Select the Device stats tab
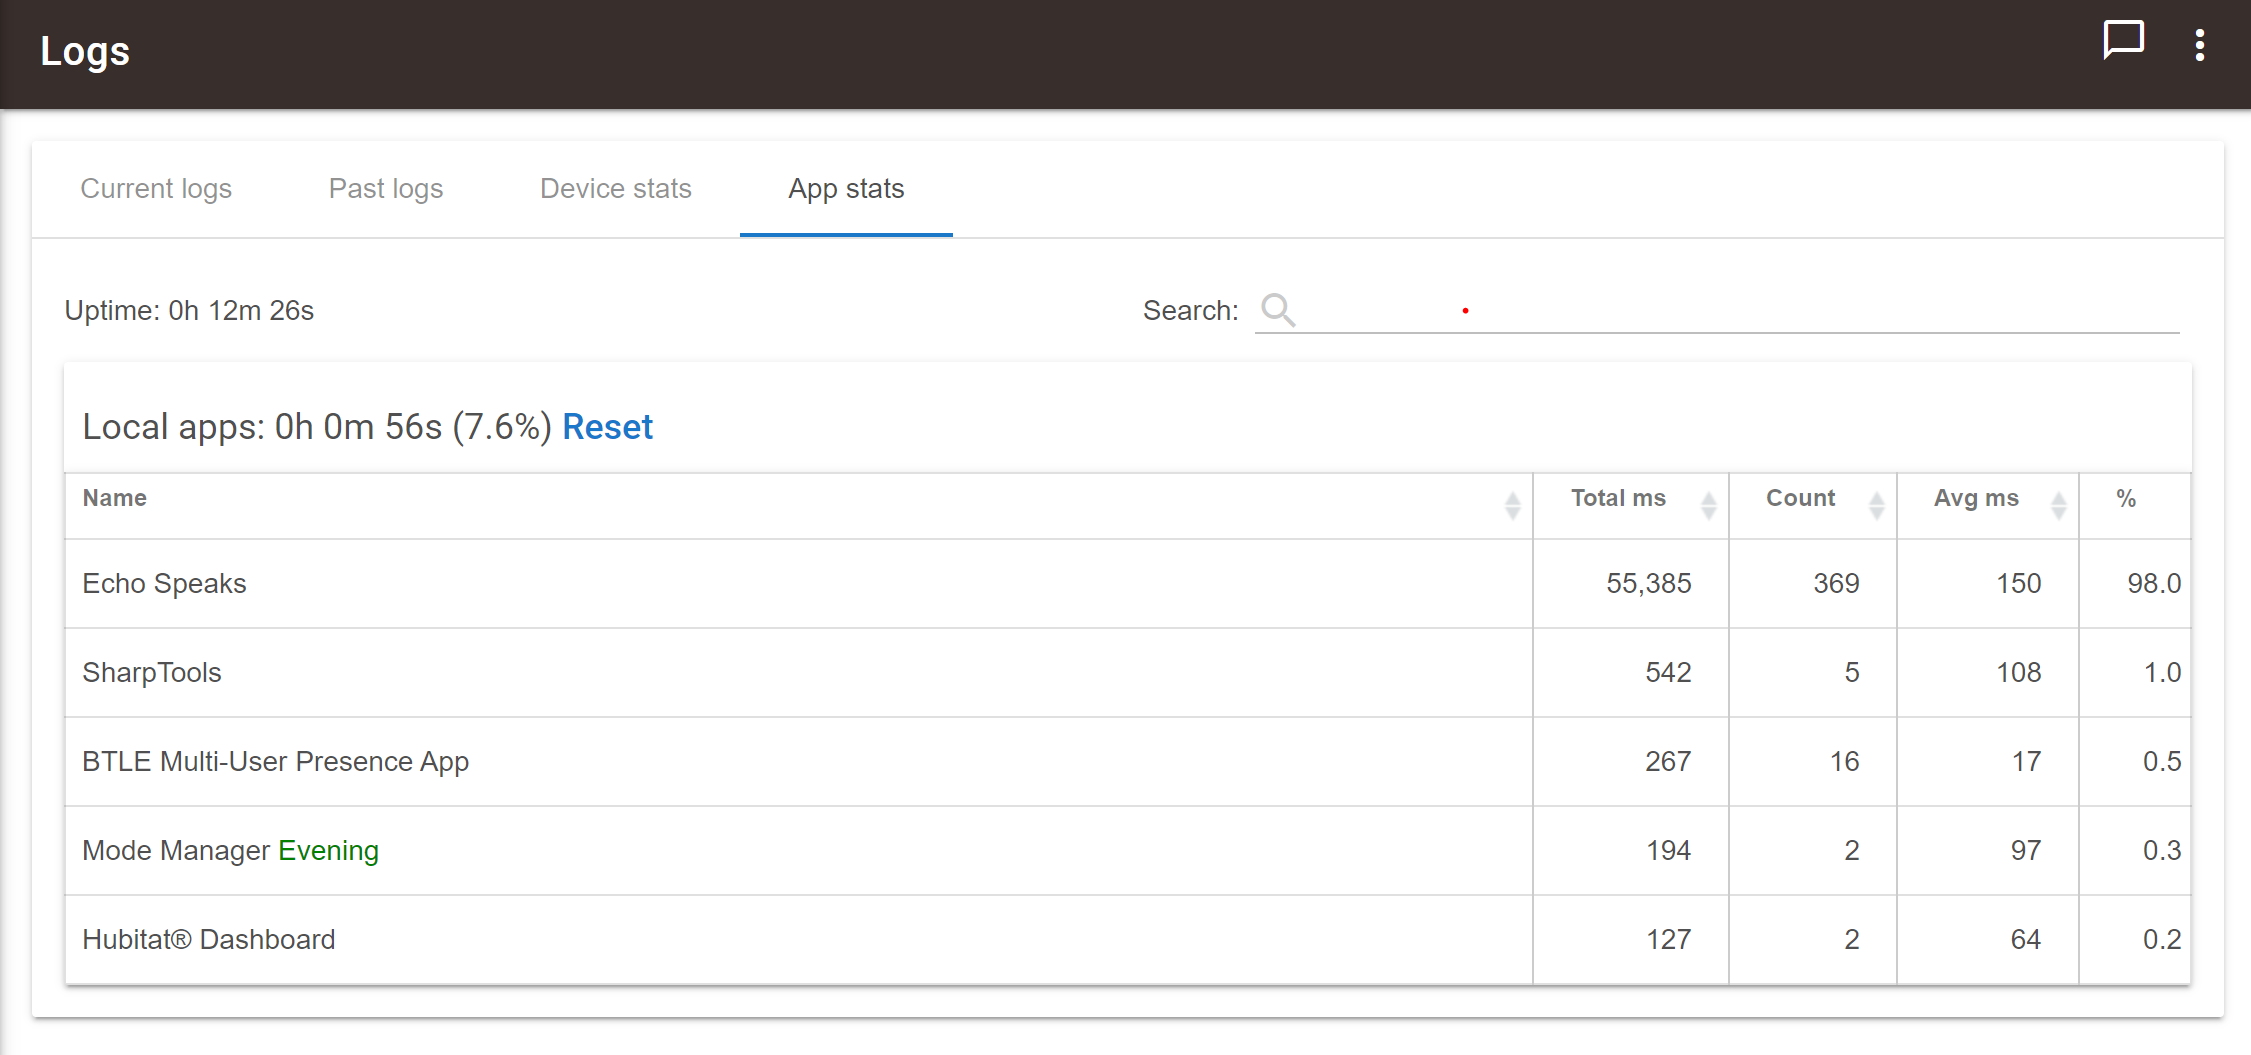The height and width of the screenshot is (1055, 2251). point(616,189)
